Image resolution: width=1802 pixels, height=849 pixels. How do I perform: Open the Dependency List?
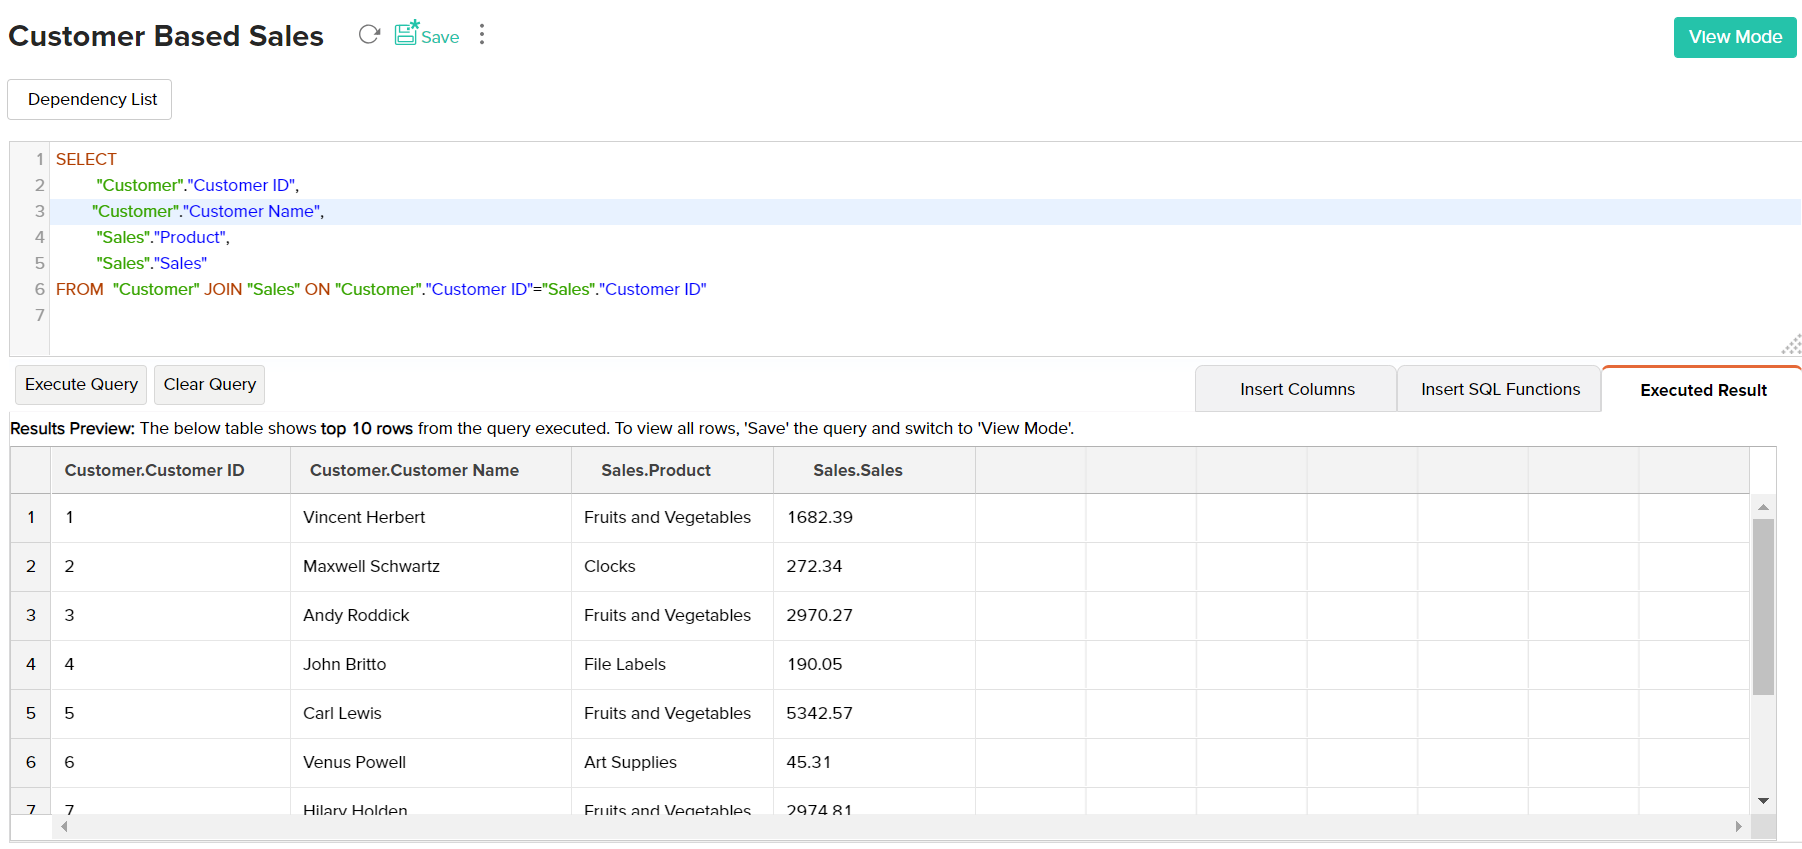tap(91, 100)
